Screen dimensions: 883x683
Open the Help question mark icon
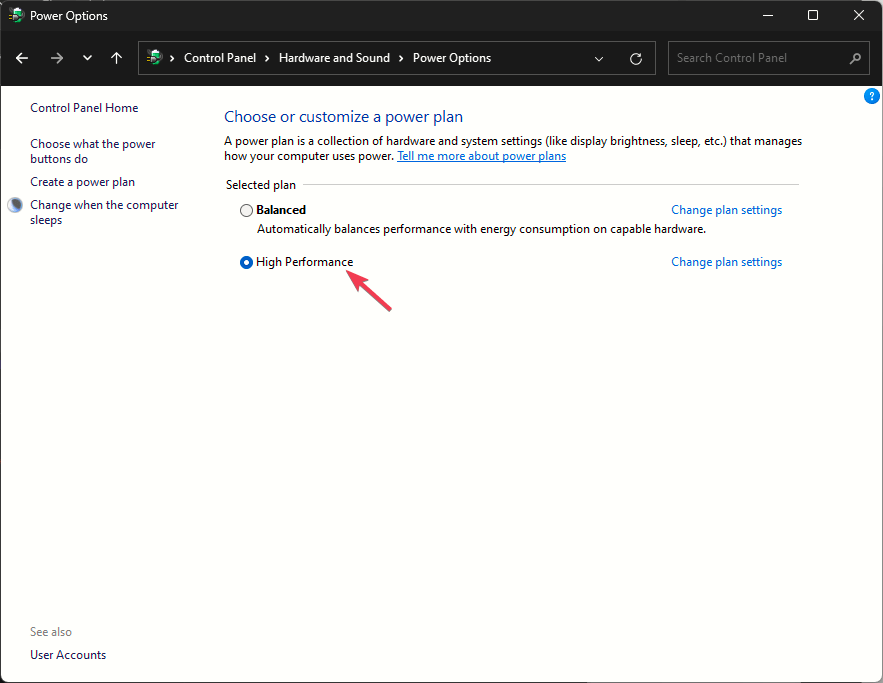click(871, 95)
